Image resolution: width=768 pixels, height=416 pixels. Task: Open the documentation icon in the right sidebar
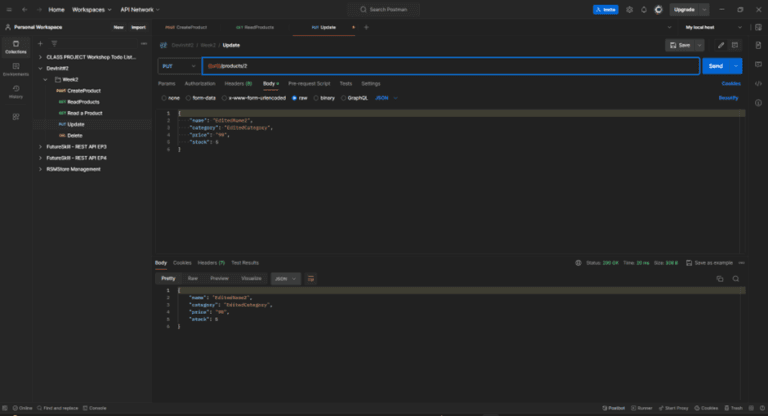coord(758,45)
